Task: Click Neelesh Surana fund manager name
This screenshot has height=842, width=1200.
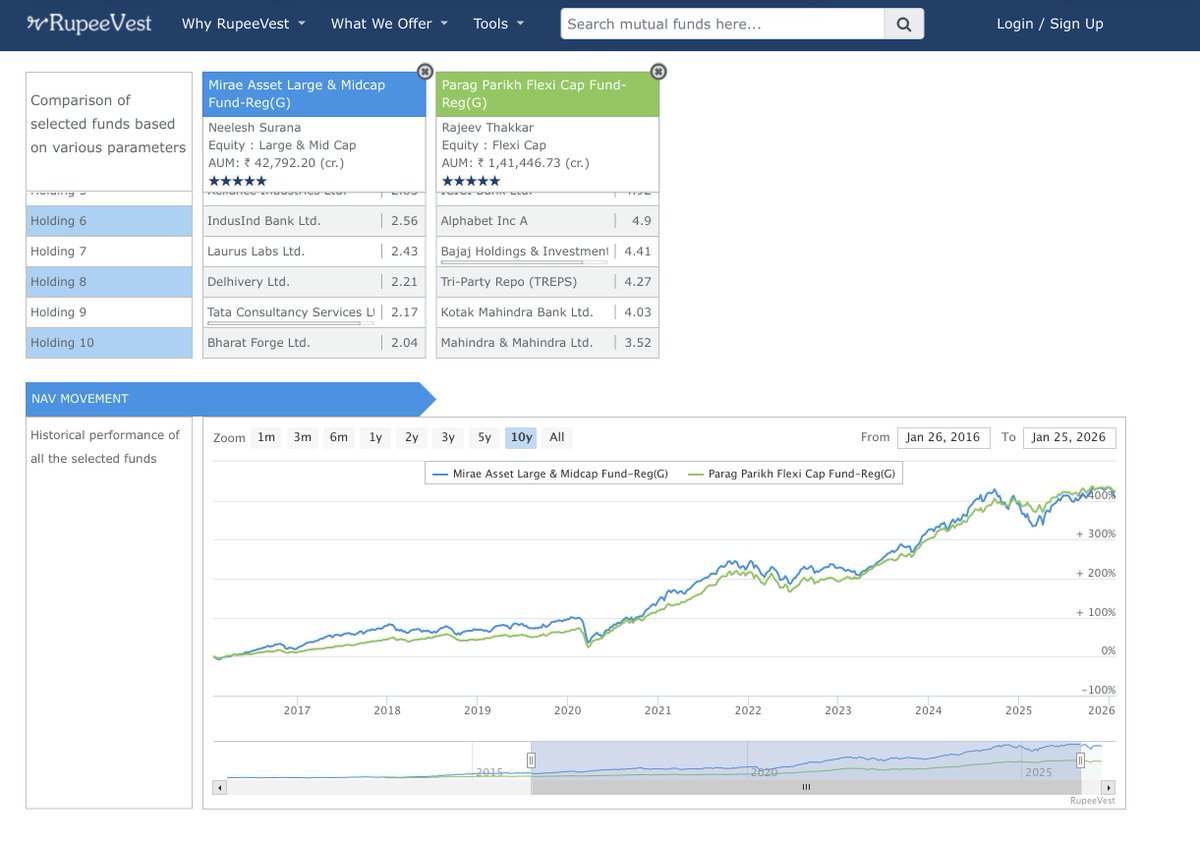Action: (x=254, y=127)
